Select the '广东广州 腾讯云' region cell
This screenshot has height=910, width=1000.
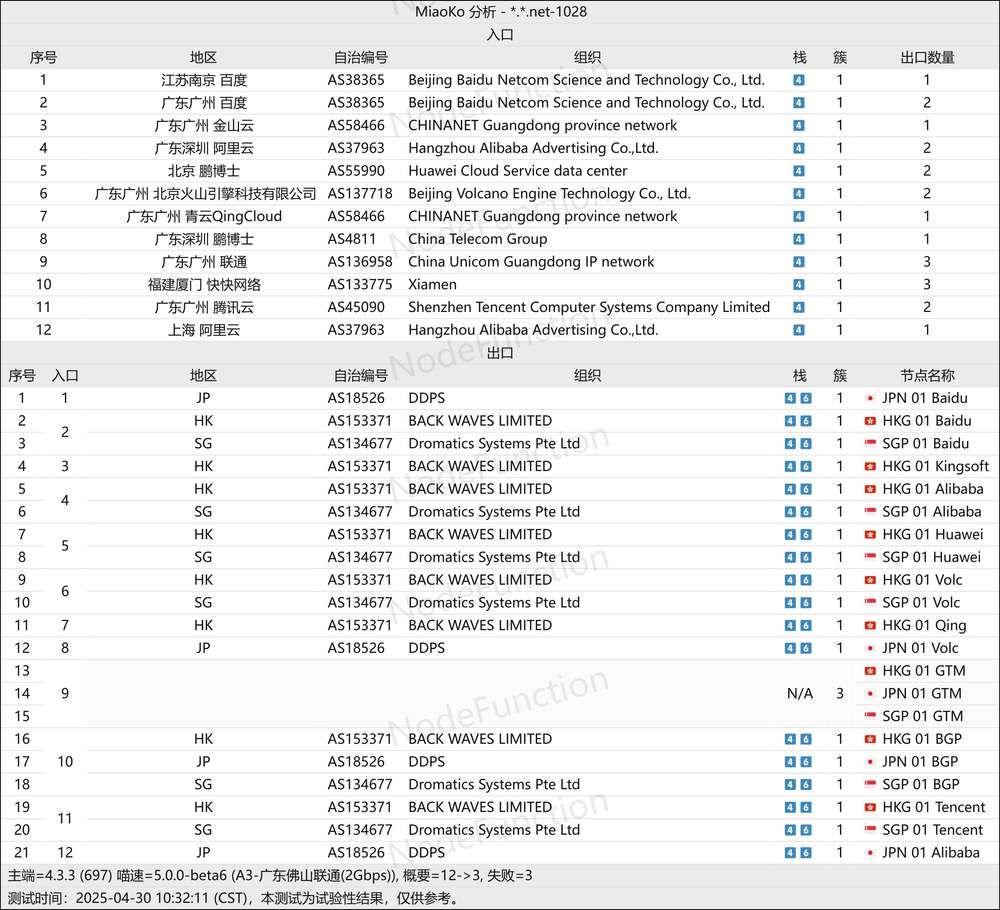pyautogui.click(x=204, y=307)
